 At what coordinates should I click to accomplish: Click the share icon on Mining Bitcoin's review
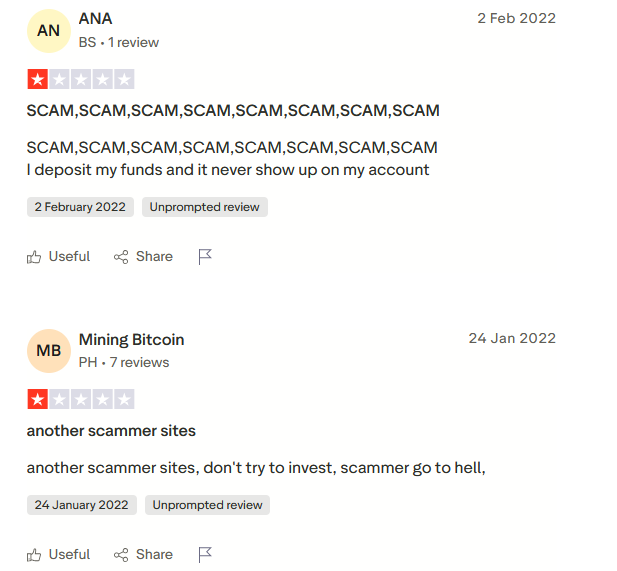click(x=121, y=555)
